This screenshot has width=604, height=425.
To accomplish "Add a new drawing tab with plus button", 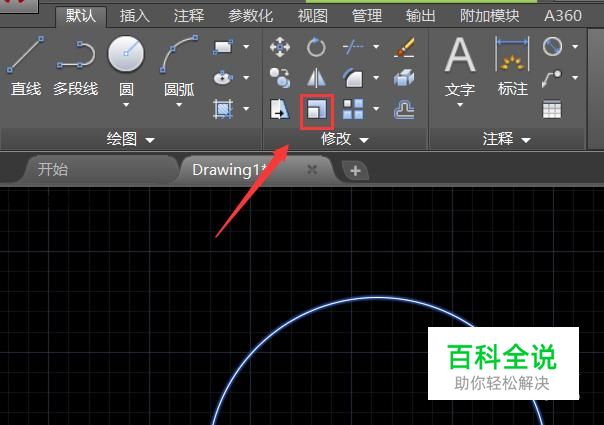I will pyautogui.click(x=356, y=170).
